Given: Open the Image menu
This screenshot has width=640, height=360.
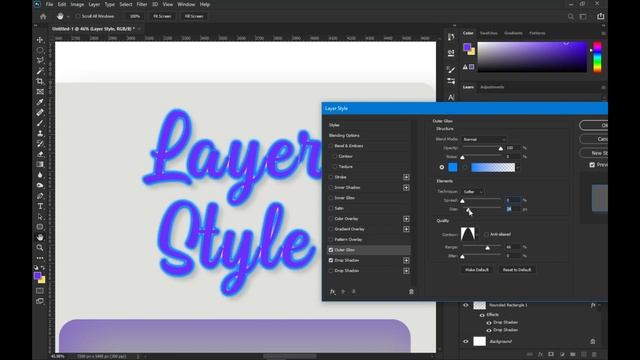Looking at the screenshot, I should click(x=77, y=4).
